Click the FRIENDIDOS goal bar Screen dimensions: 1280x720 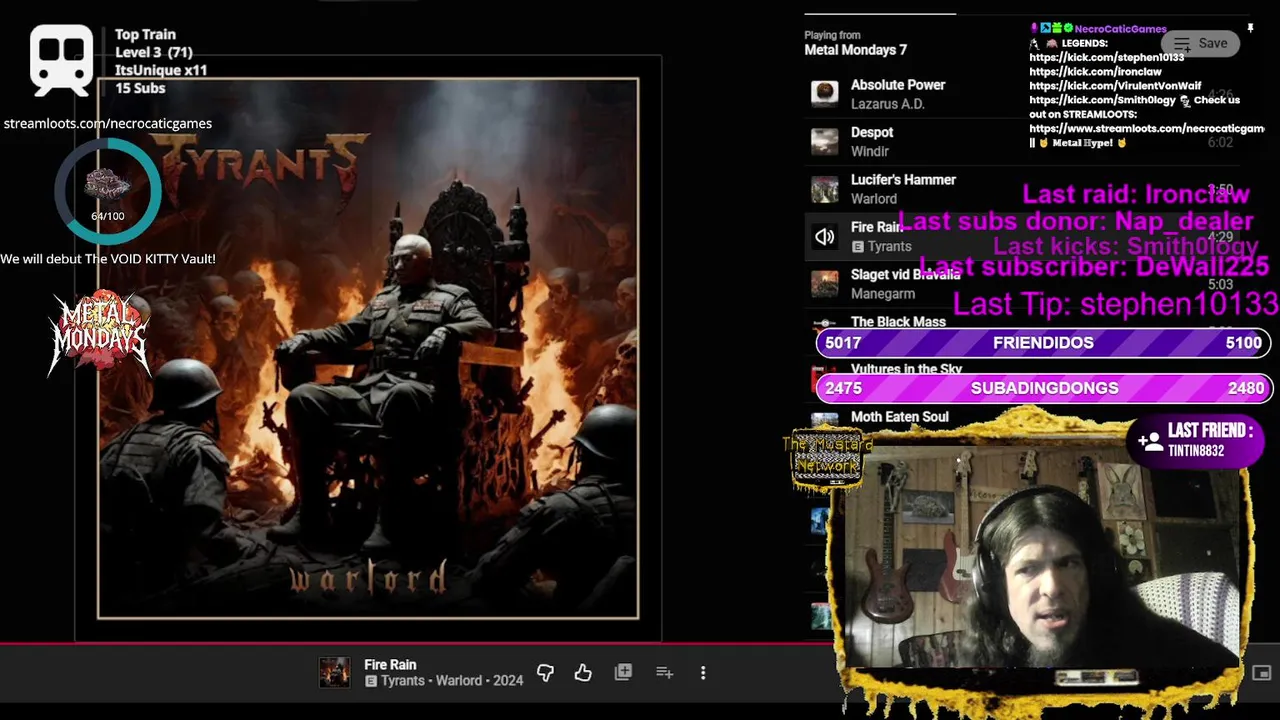(1043, 343)
